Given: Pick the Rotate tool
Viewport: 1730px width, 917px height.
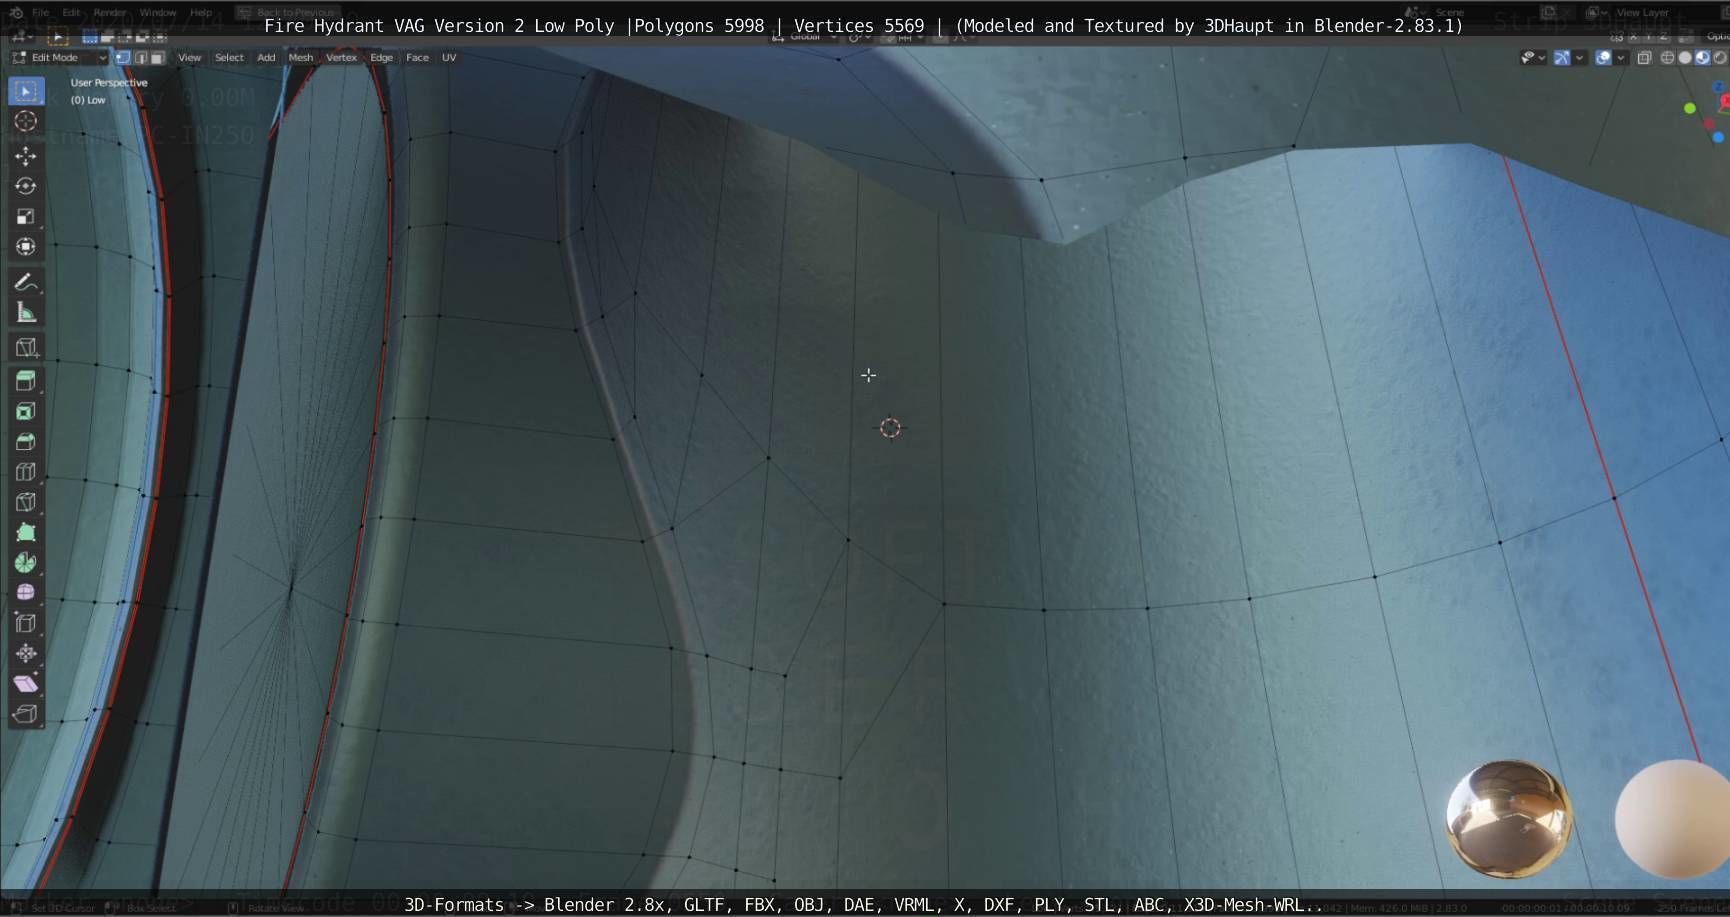Looking at the screenshot, I should (x=26, y=186).
